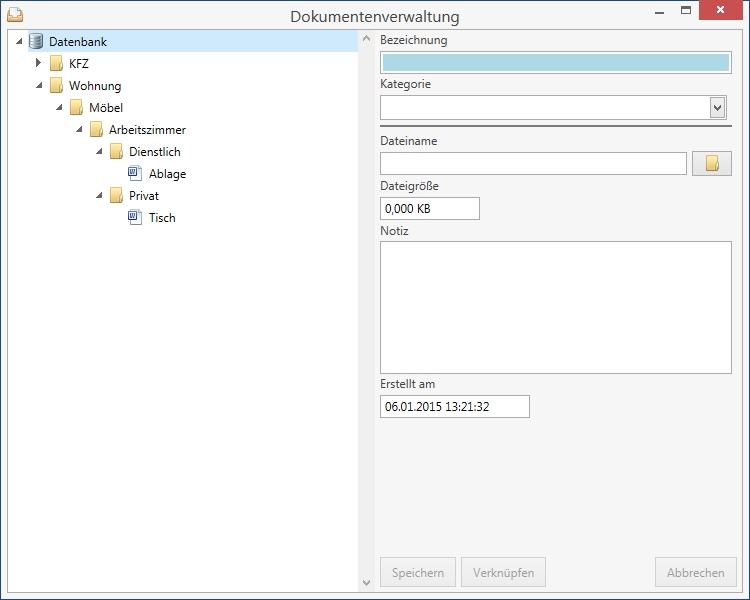This screenshot has width=750, height=600.
Task: Click the Tisch Word document icon
Action: coord(135,217)
